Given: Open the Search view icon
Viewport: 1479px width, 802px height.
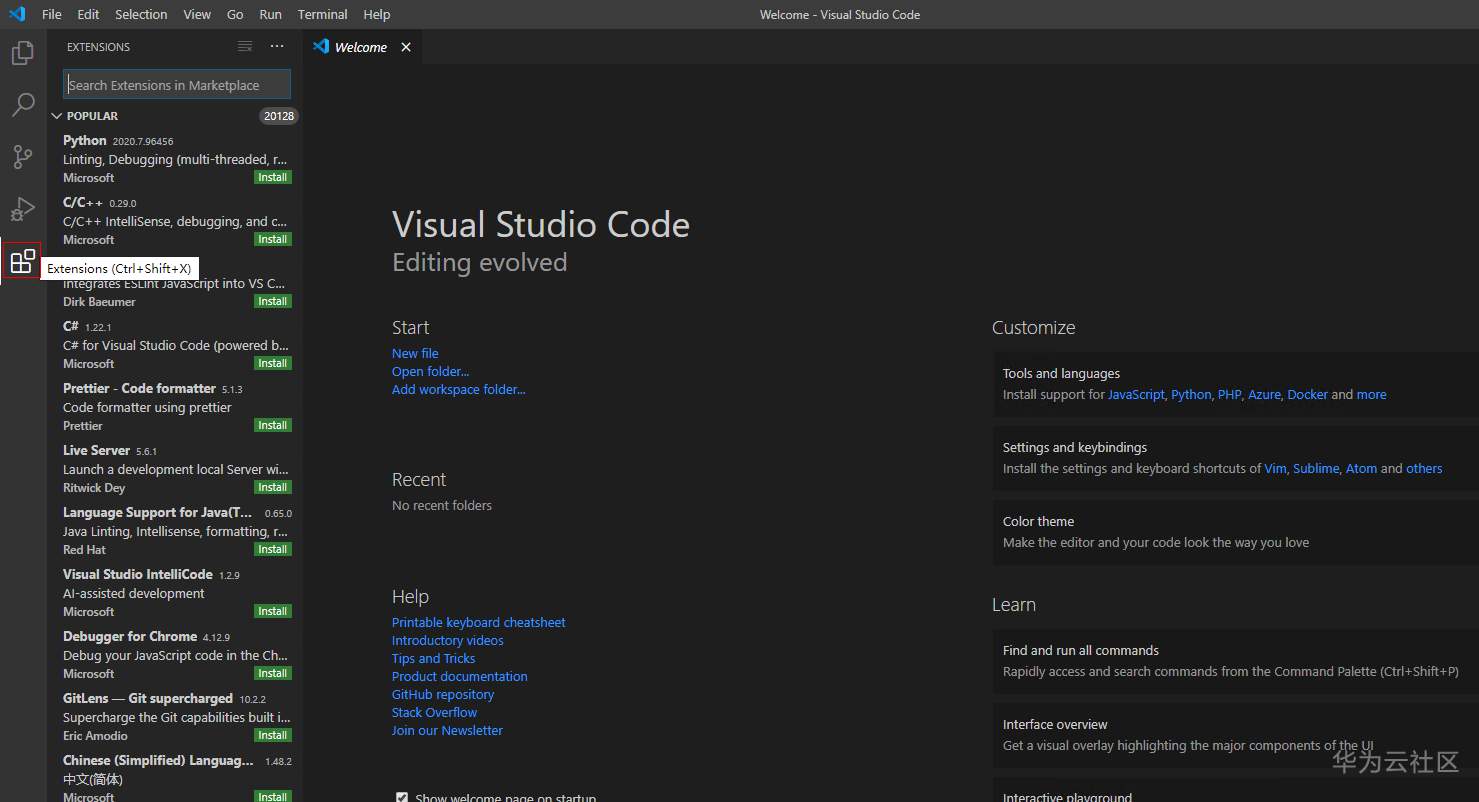Looking at the screenshot, I should pos(22,104).
